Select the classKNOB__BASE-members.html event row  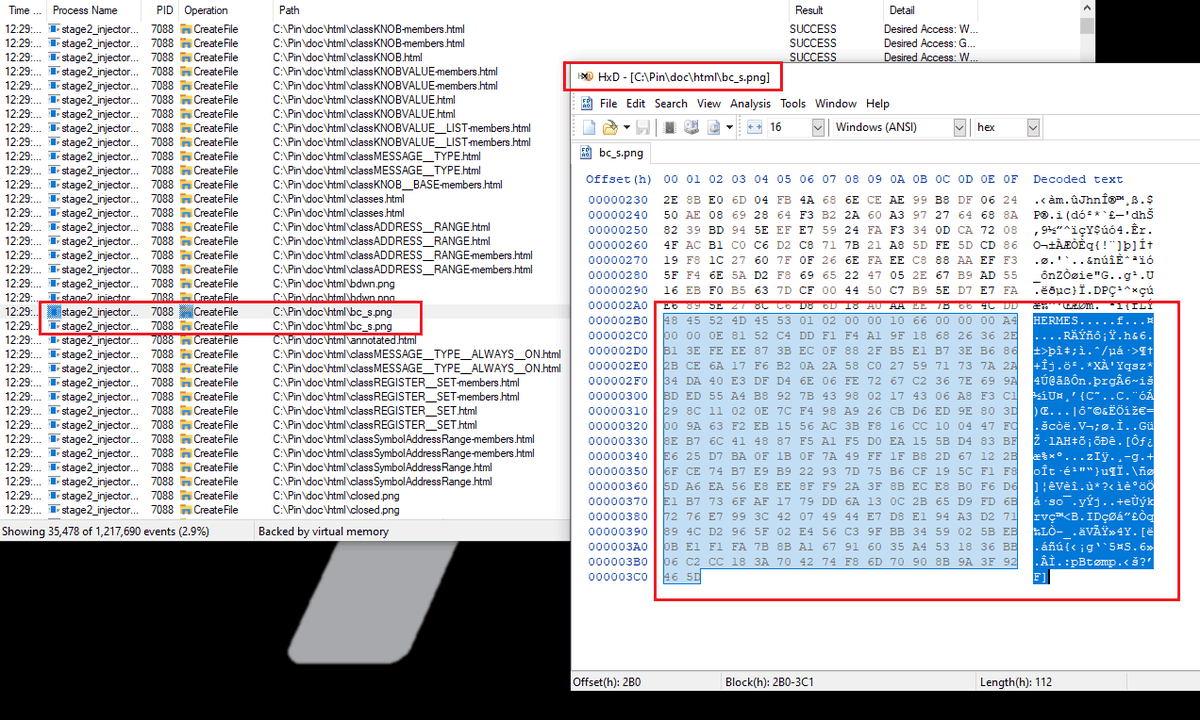pyautogui.click(x=285, y=184)
